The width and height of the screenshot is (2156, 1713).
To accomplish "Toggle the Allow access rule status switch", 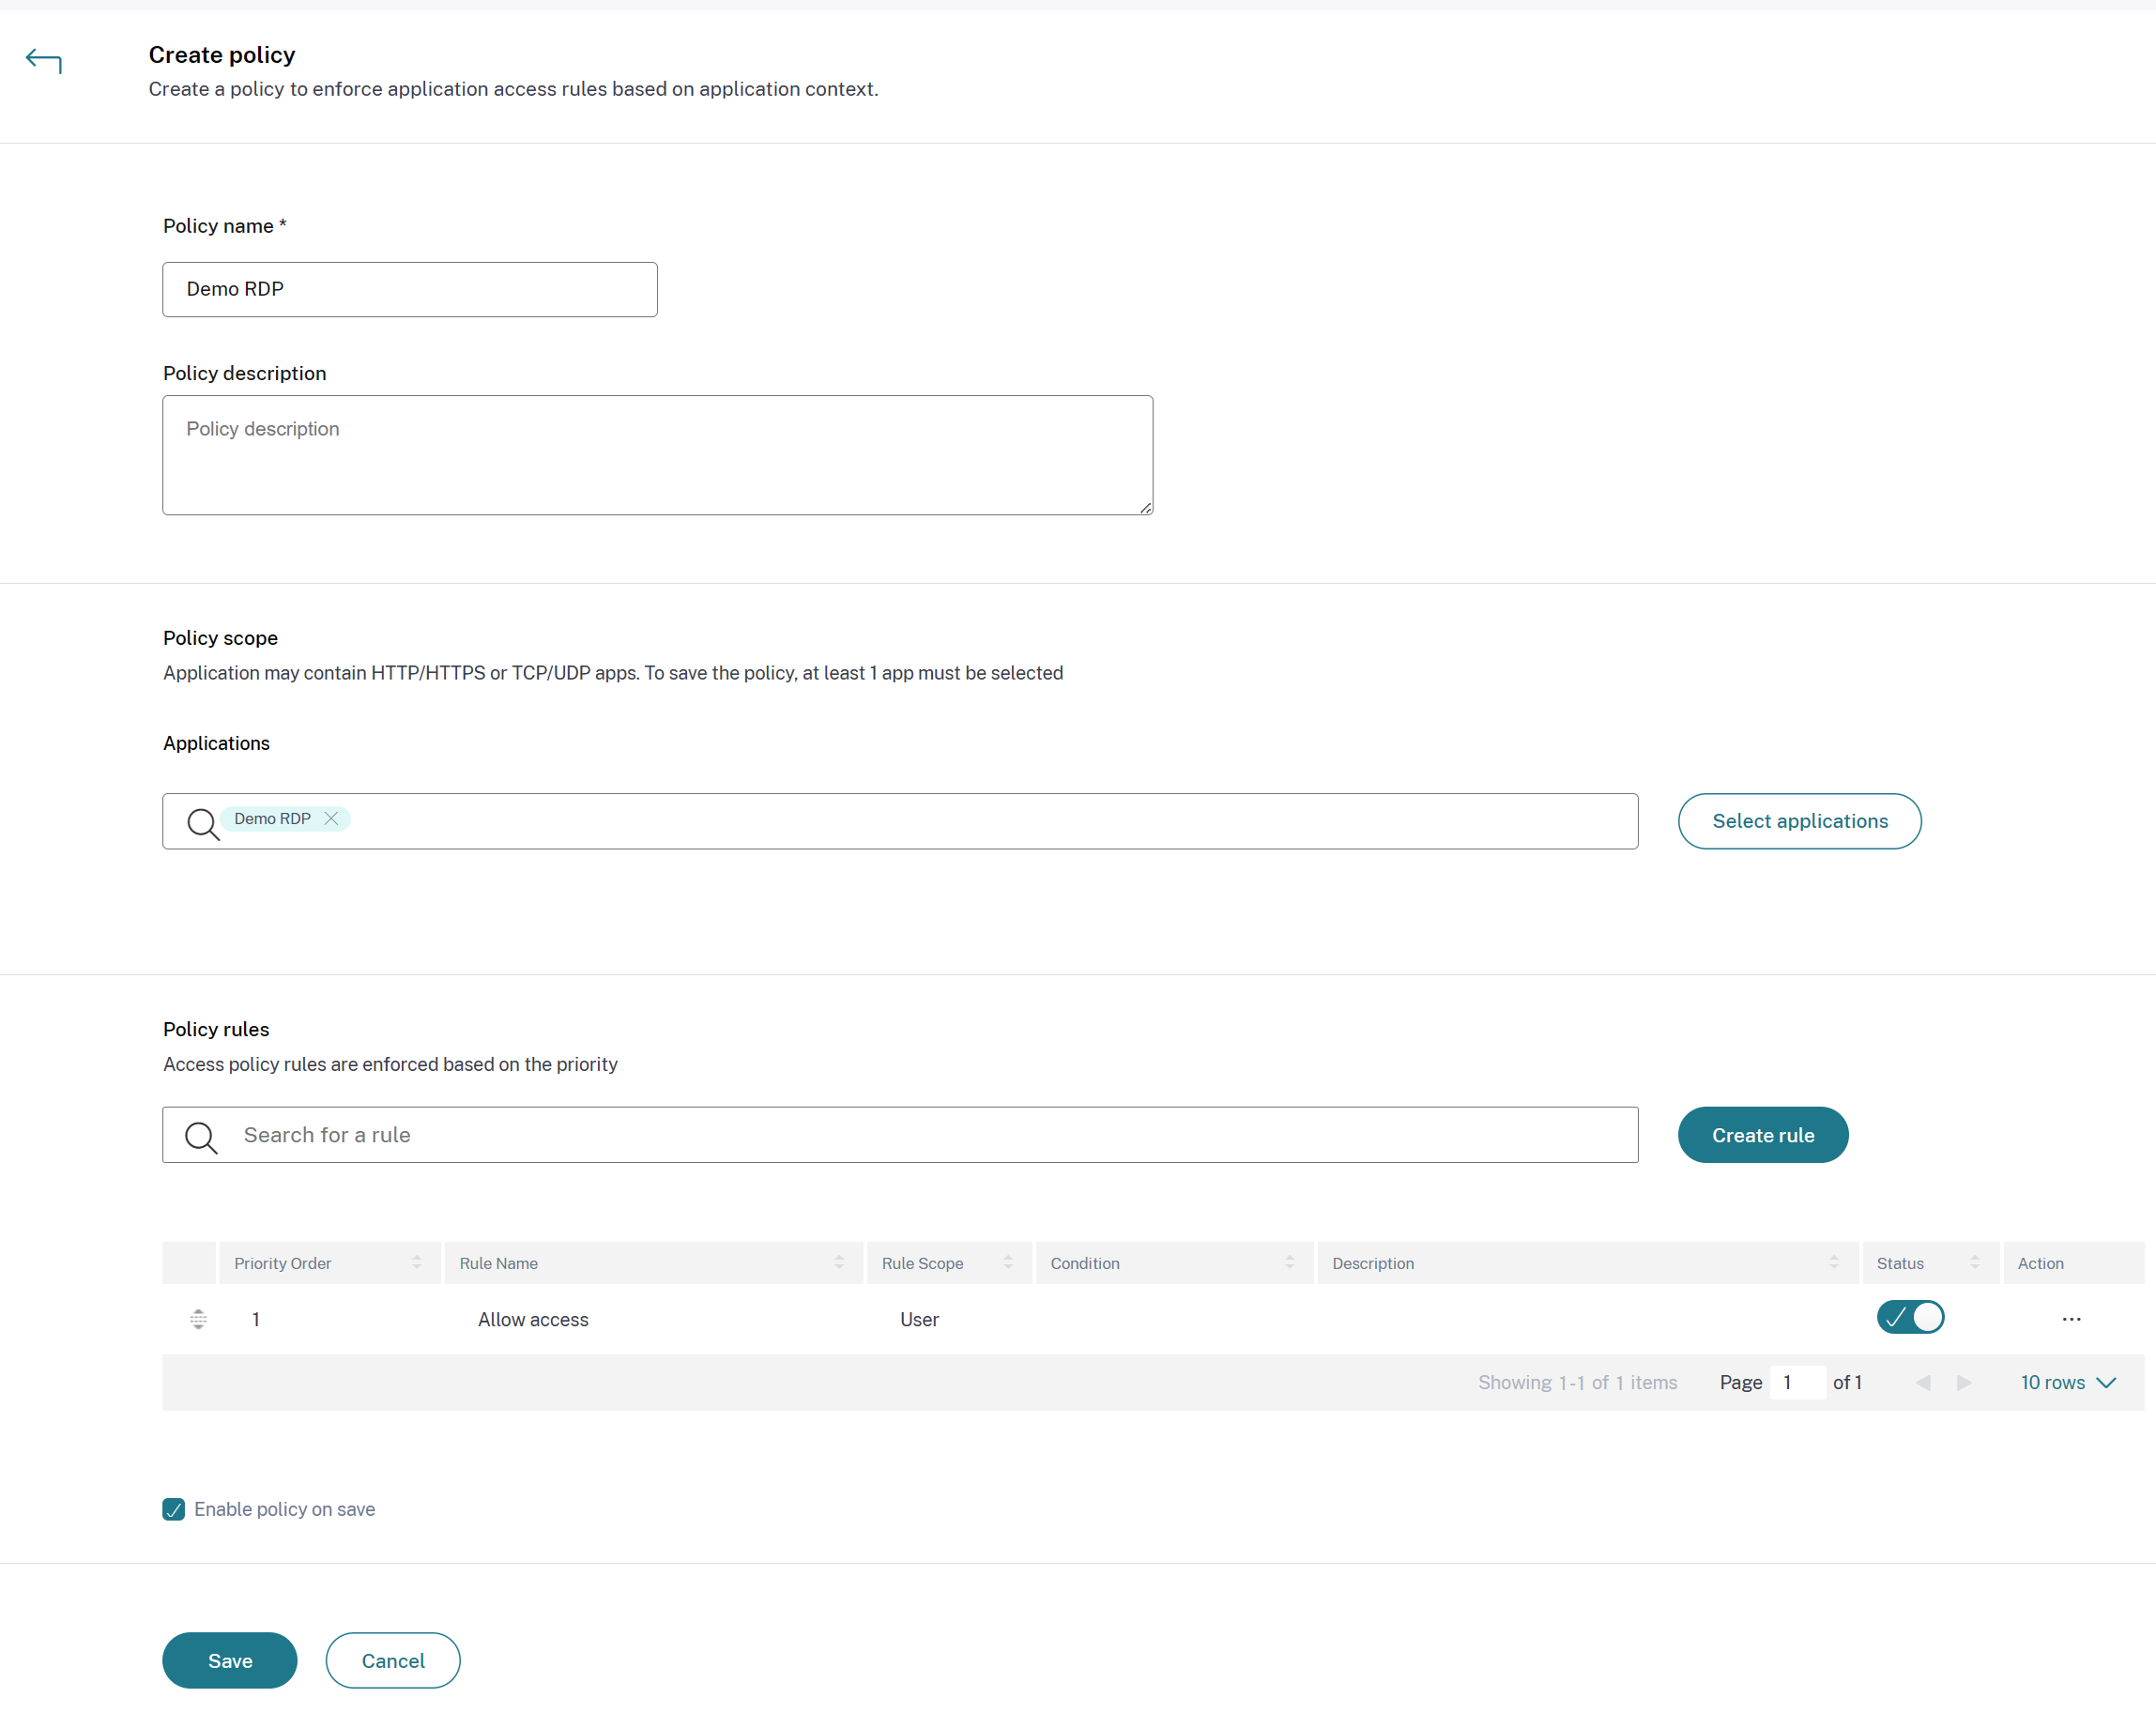I will pyautogui.click(x=1909, y=1317).
